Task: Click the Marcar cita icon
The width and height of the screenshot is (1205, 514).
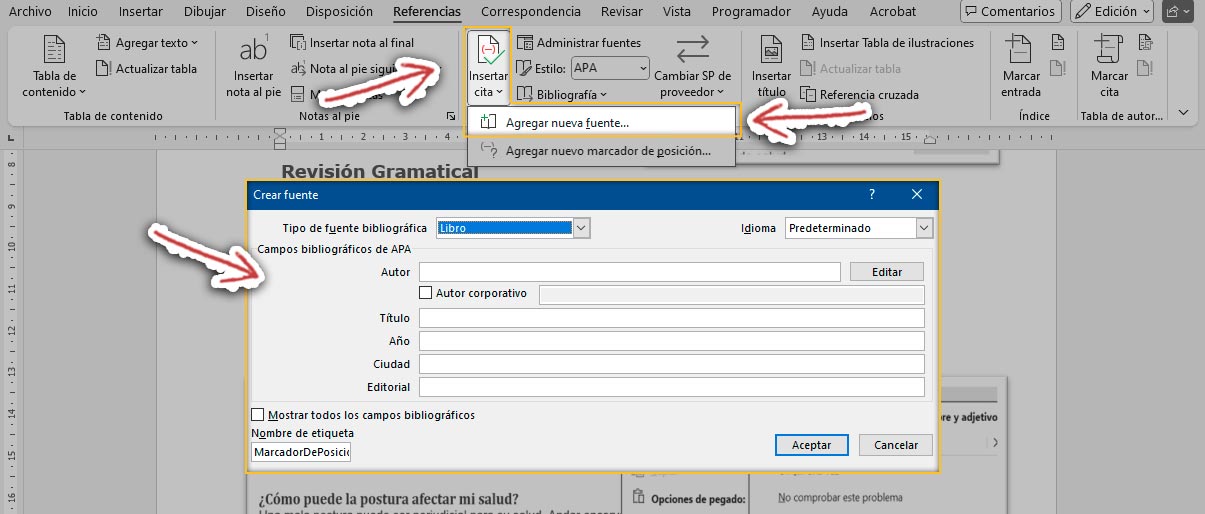Action: click(1109, 51)
